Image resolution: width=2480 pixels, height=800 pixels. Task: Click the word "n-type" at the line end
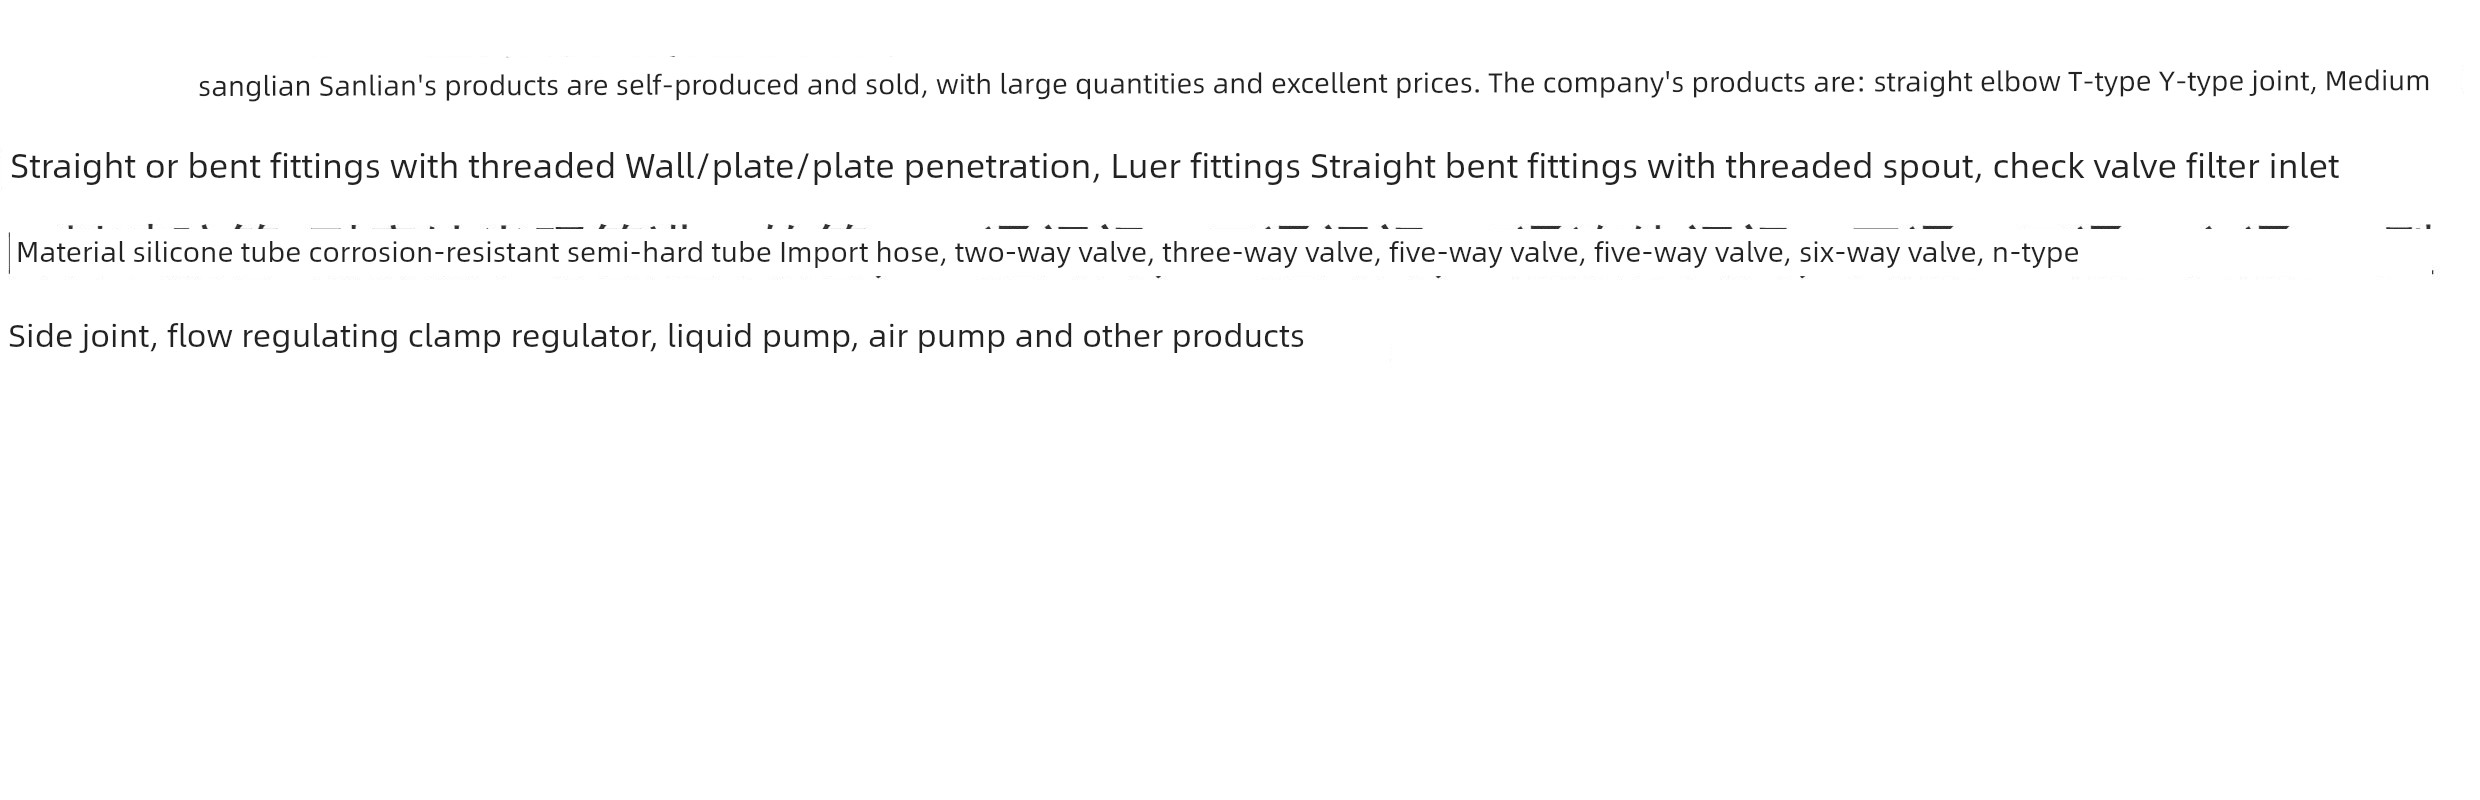tap(2035, 253)
